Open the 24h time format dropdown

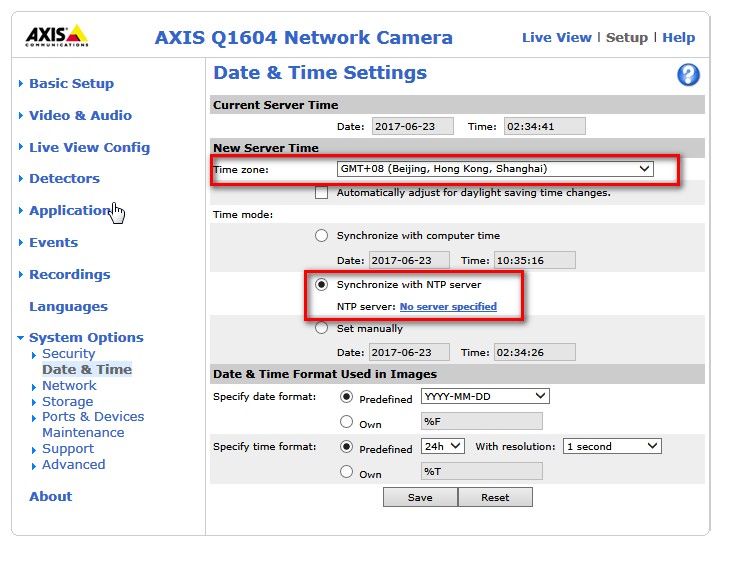pos(443,447)
